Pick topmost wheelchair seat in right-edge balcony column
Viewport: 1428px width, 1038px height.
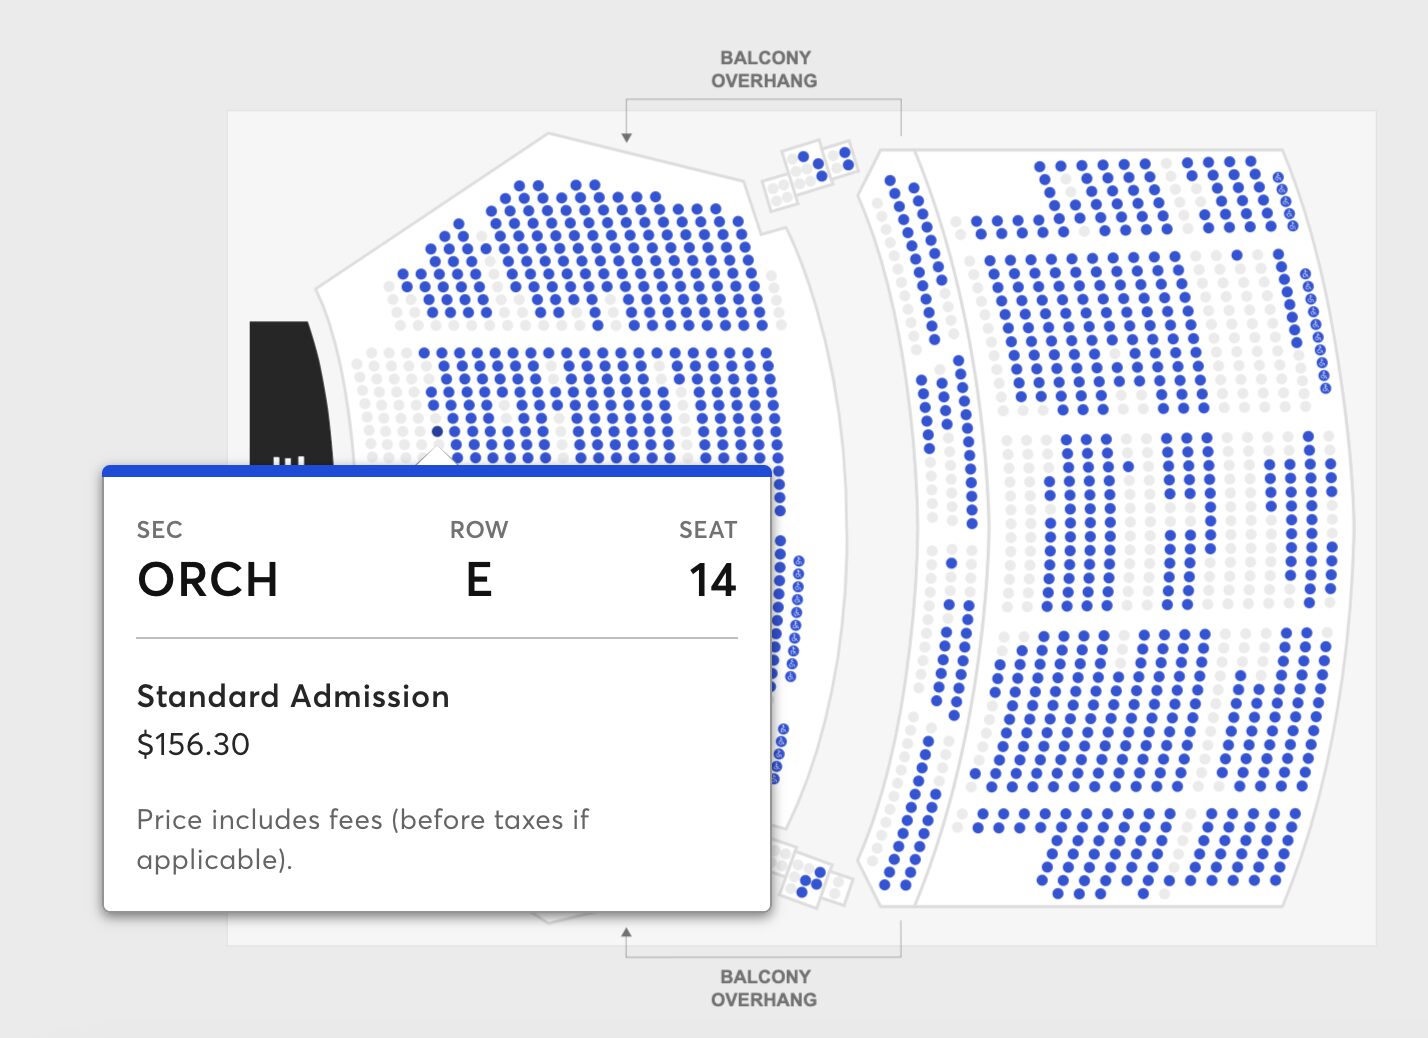(1305, 274)
